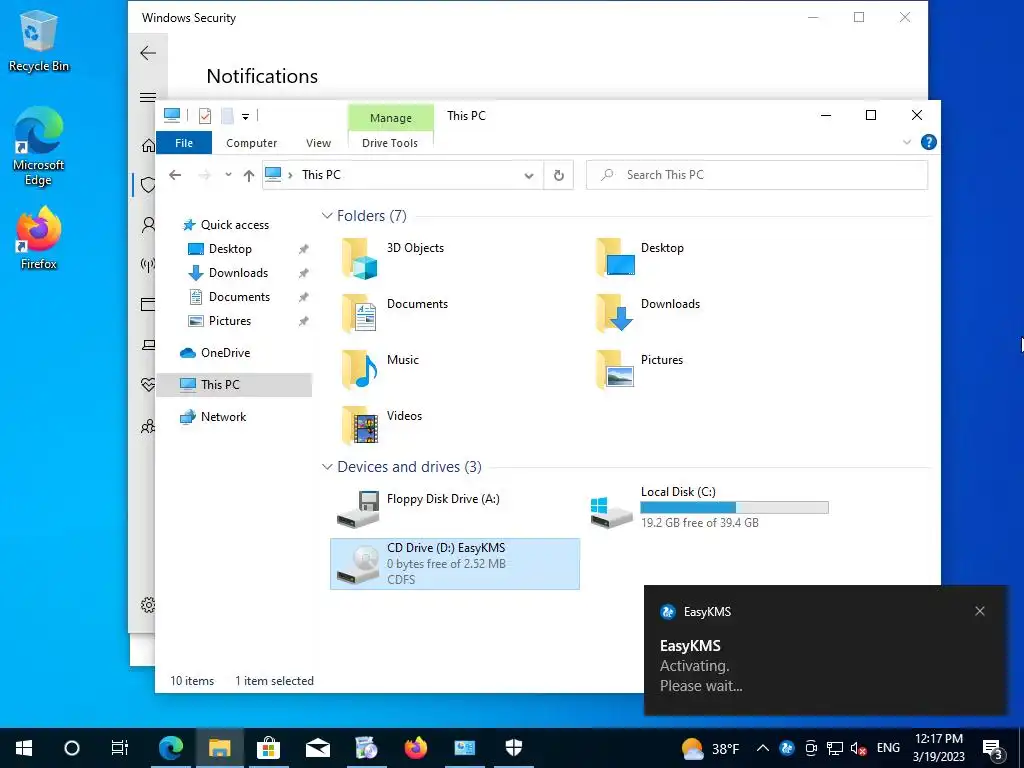Open the File menu
Image resolution: width=1024 pixels, height=768 pixels.
[x=184, y=143]
